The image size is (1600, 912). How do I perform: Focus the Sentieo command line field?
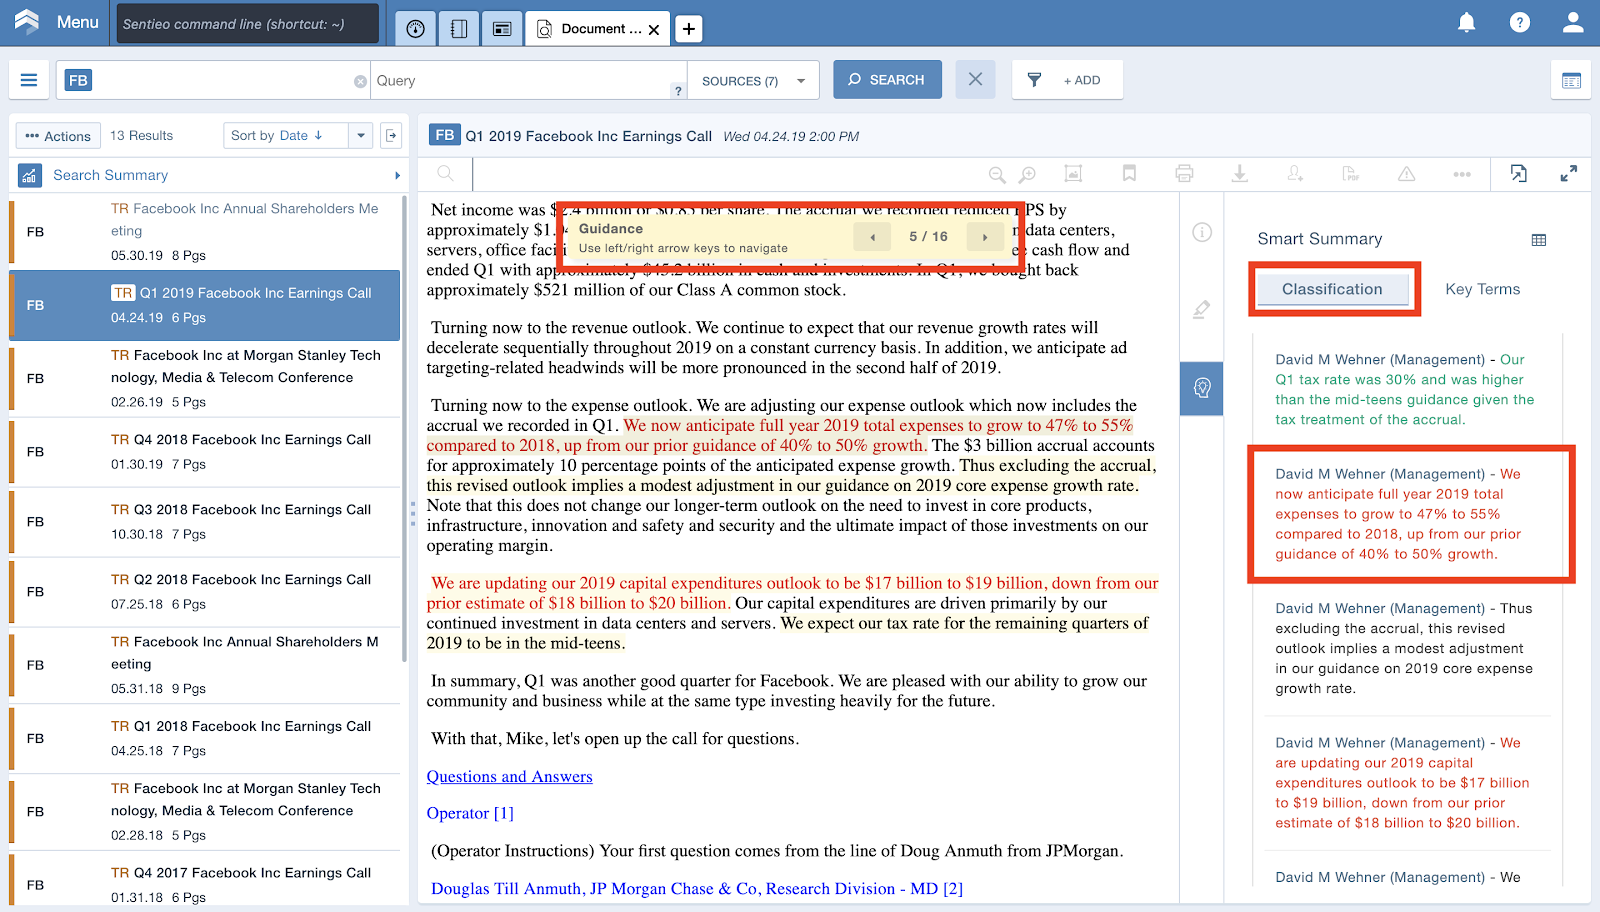point(247,24)
